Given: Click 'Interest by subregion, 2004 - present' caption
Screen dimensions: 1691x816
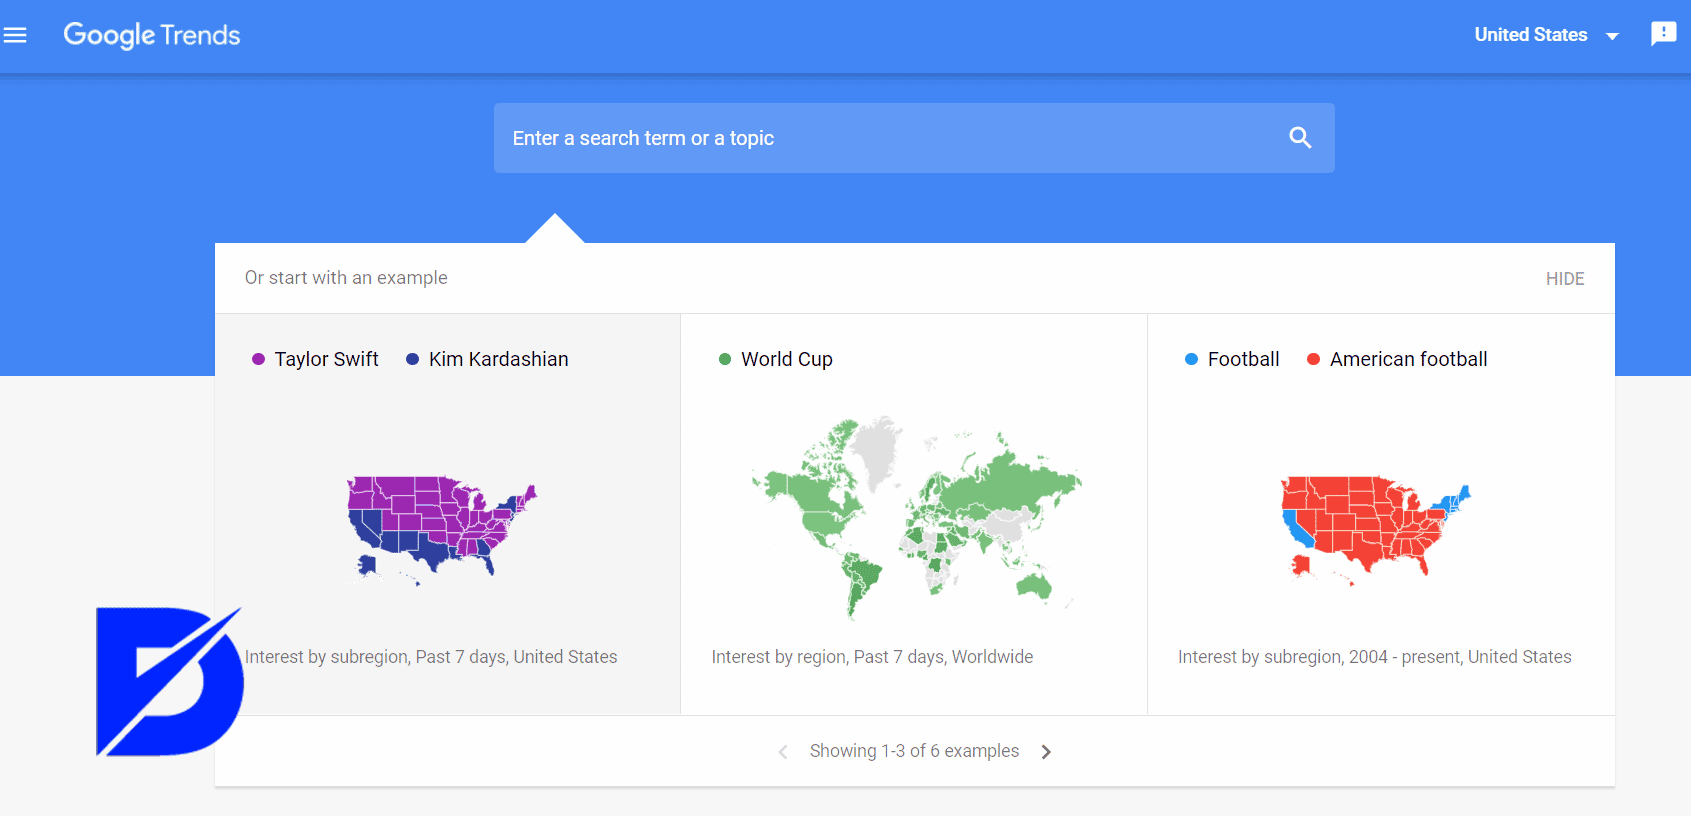Looking at the screenshot, I should pyautogui.click(x=1375, y=657).
